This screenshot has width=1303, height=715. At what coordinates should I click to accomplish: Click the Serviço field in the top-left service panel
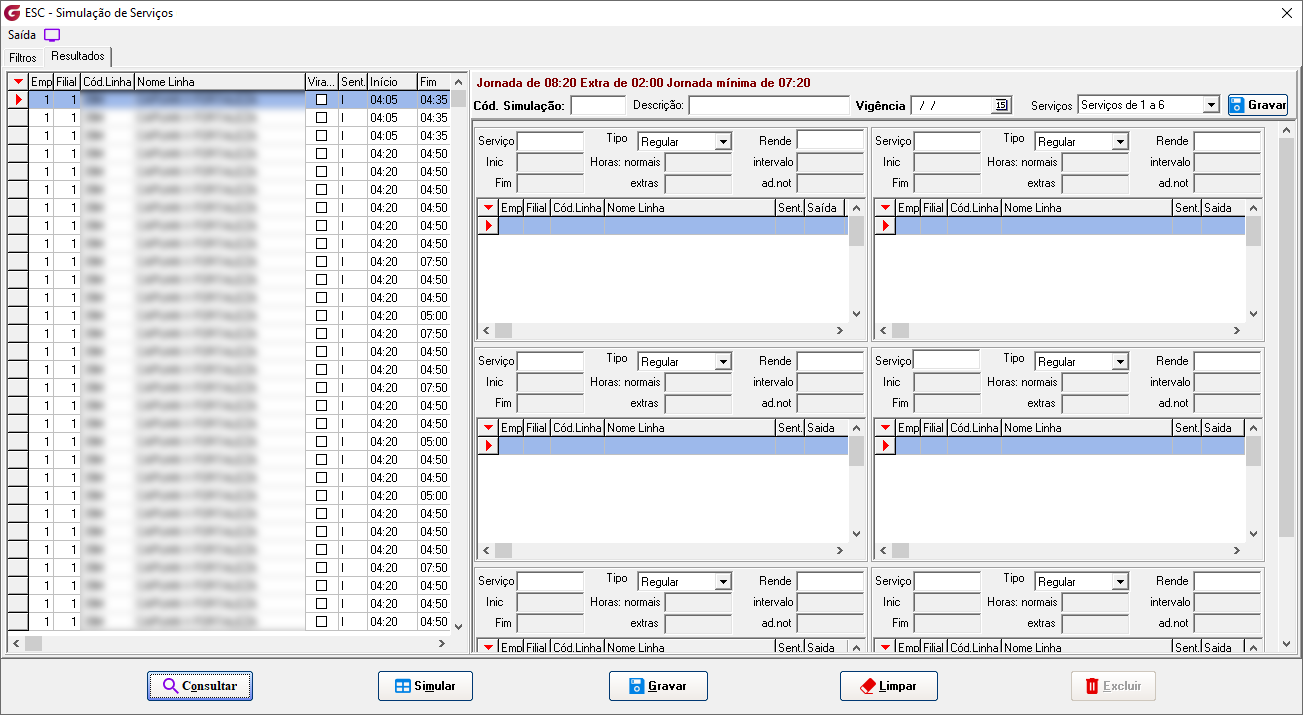(x=550, y=141)
